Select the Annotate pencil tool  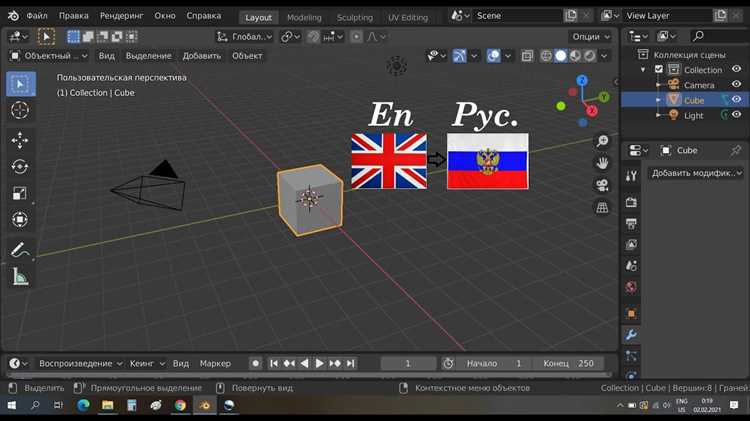point(20,250)
